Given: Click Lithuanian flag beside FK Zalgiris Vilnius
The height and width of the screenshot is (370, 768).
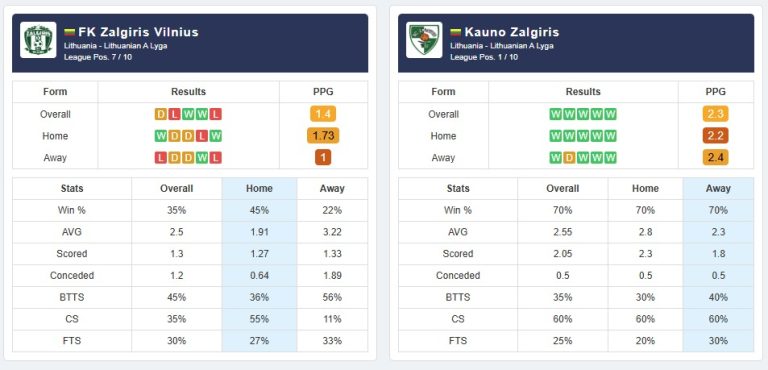Looking at the screenshot, I should 70,33.
